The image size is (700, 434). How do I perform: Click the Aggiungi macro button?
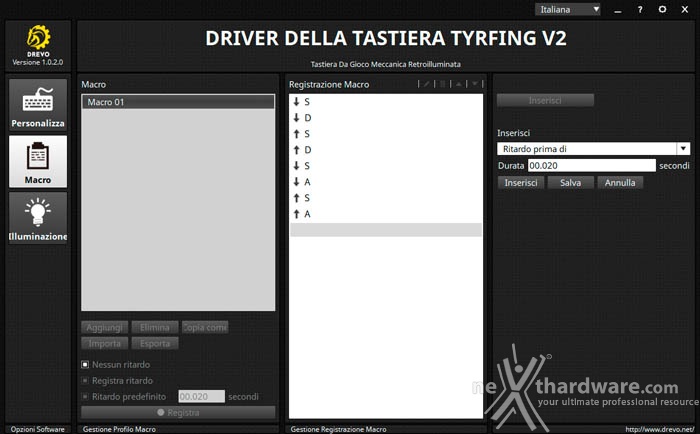pos(104,327)
